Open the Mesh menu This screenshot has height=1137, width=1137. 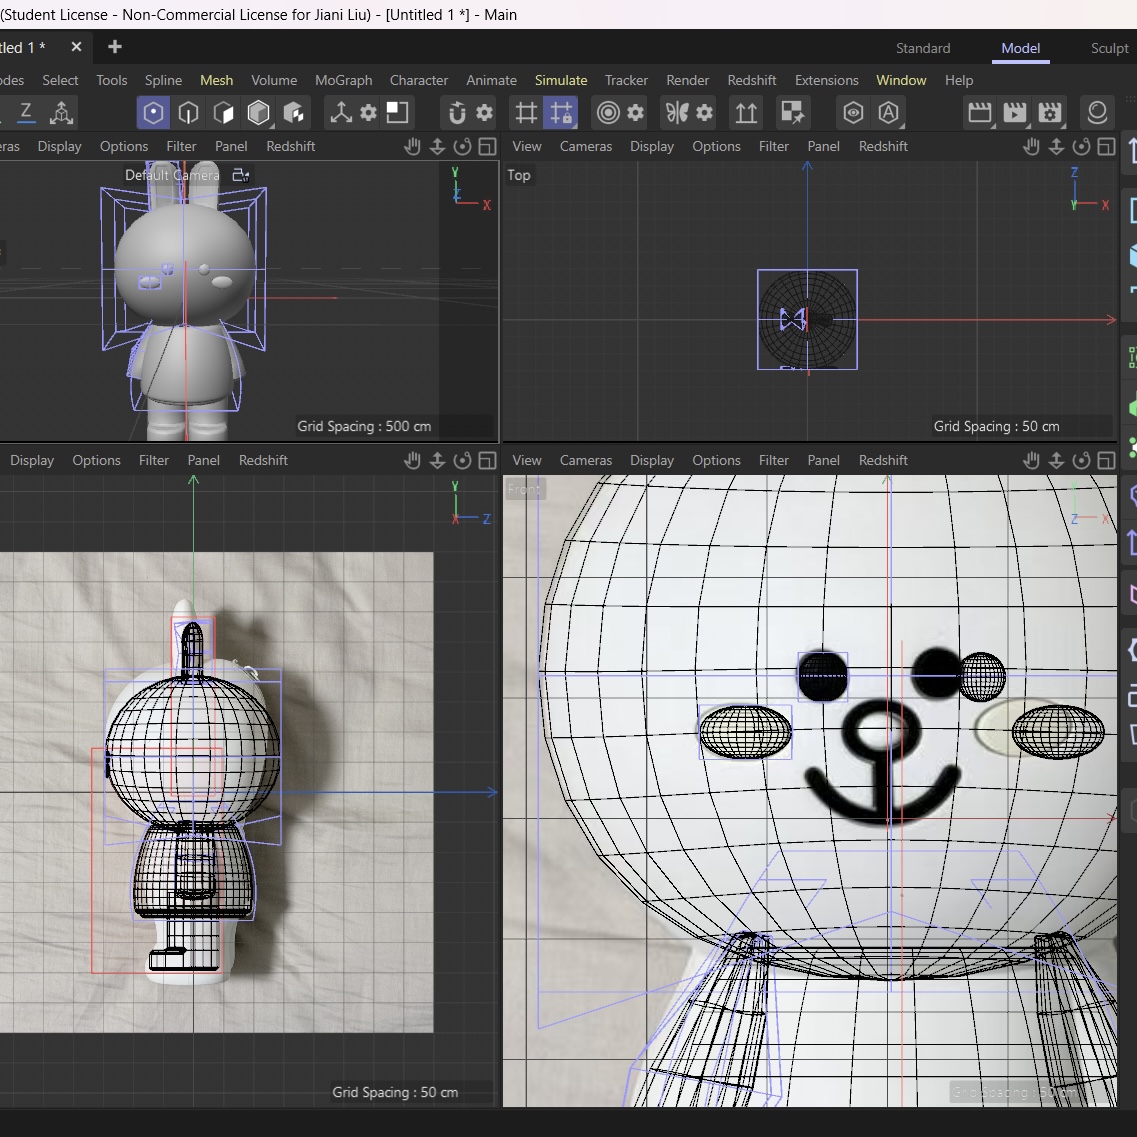coord(217,80)
